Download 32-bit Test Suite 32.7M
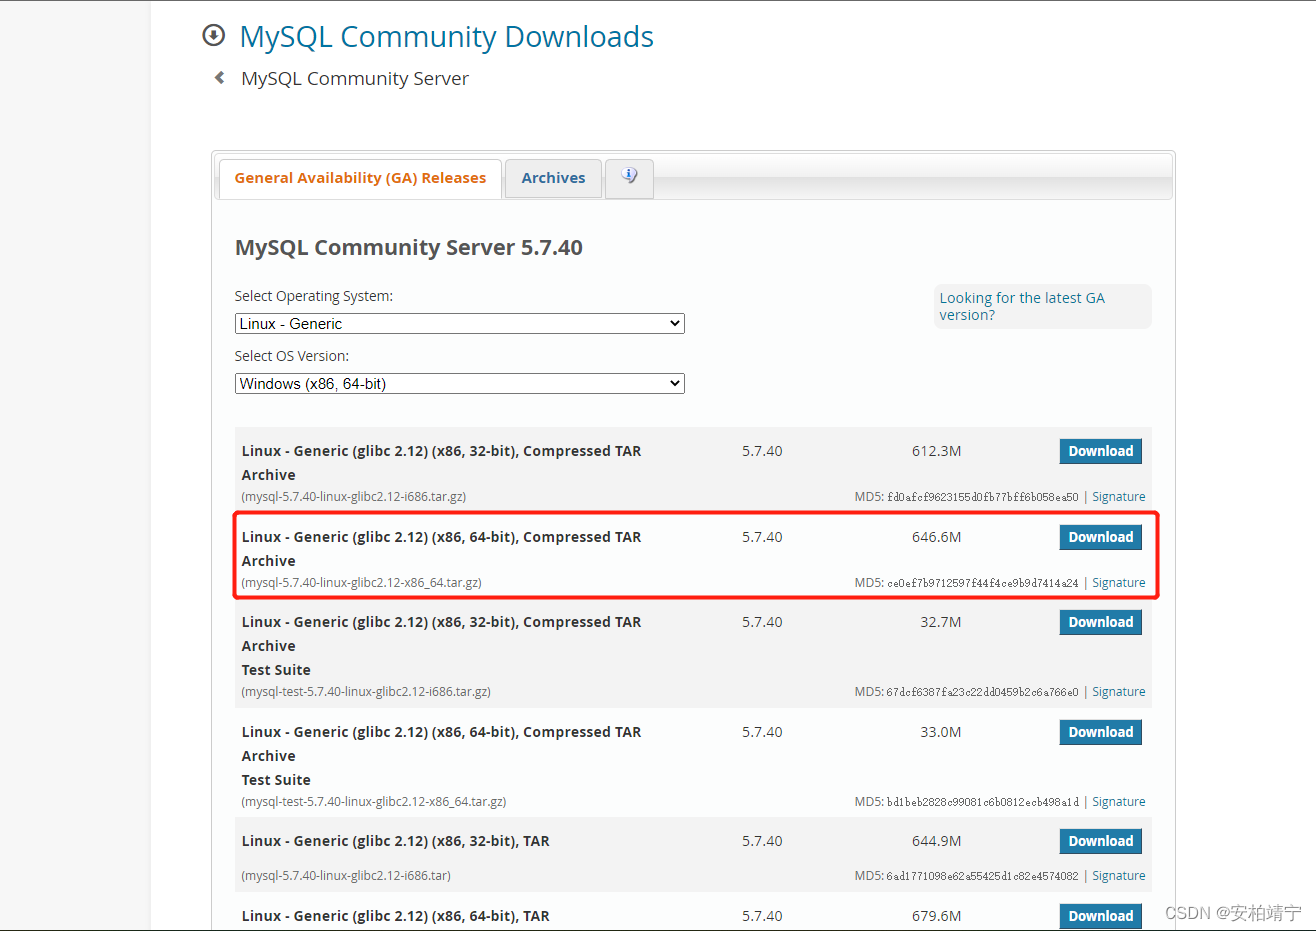 coord(1100,622)
